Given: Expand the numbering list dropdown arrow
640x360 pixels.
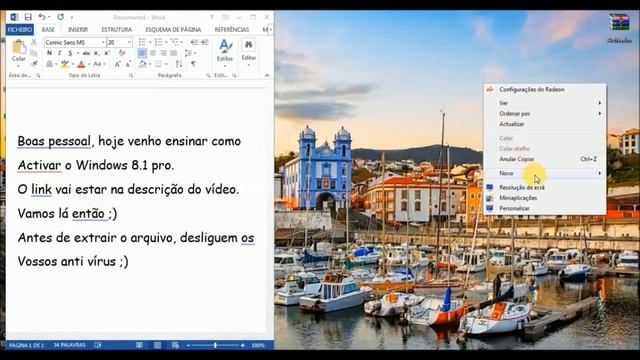Looking at the screenshot, I should pyautogui.click(x=166, y=42).
